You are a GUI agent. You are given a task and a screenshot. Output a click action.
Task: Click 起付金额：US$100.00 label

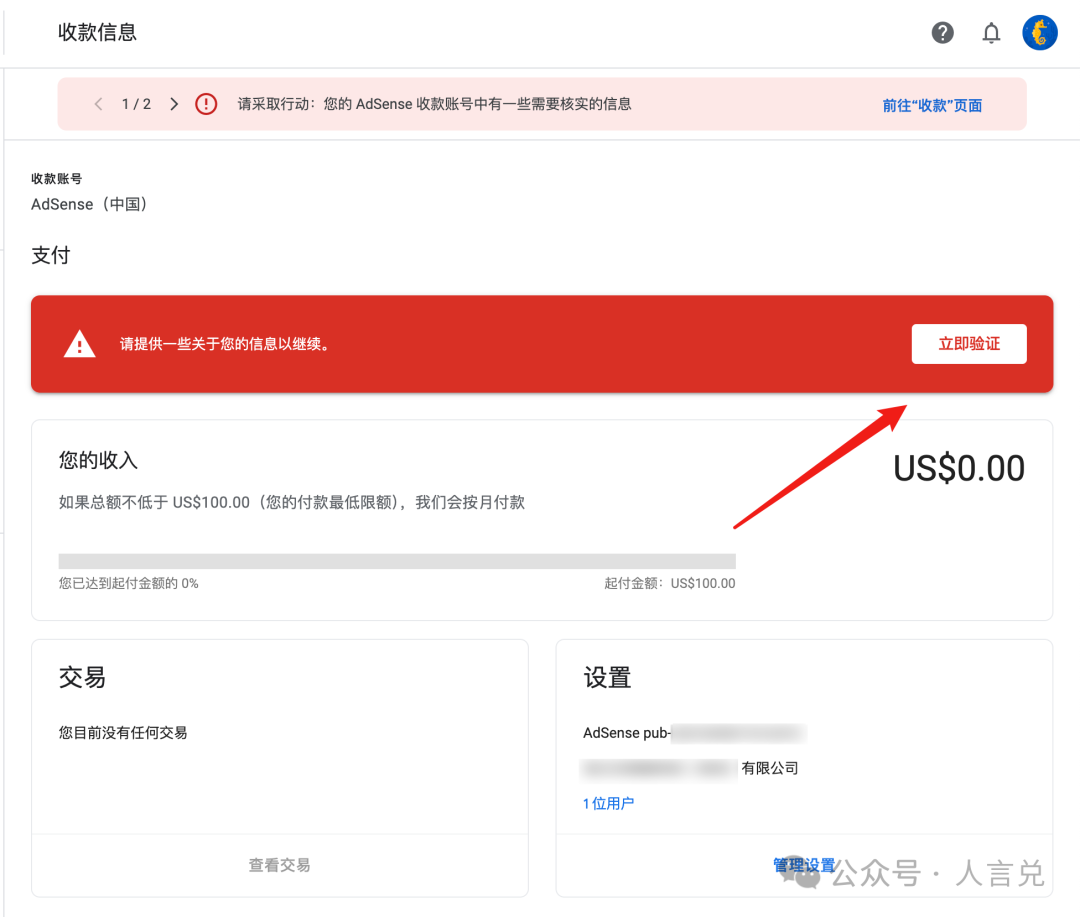(669, 584)
